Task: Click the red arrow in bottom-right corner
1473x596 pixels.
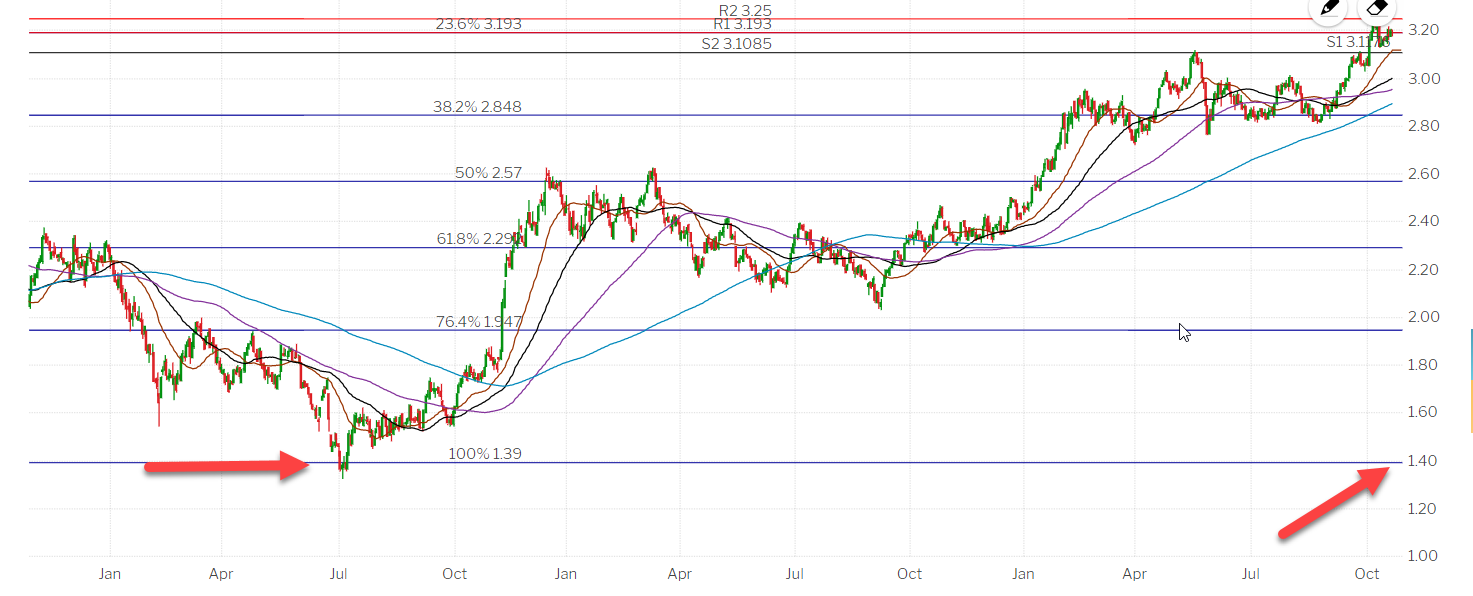Action: click(x=1333, y=505)
